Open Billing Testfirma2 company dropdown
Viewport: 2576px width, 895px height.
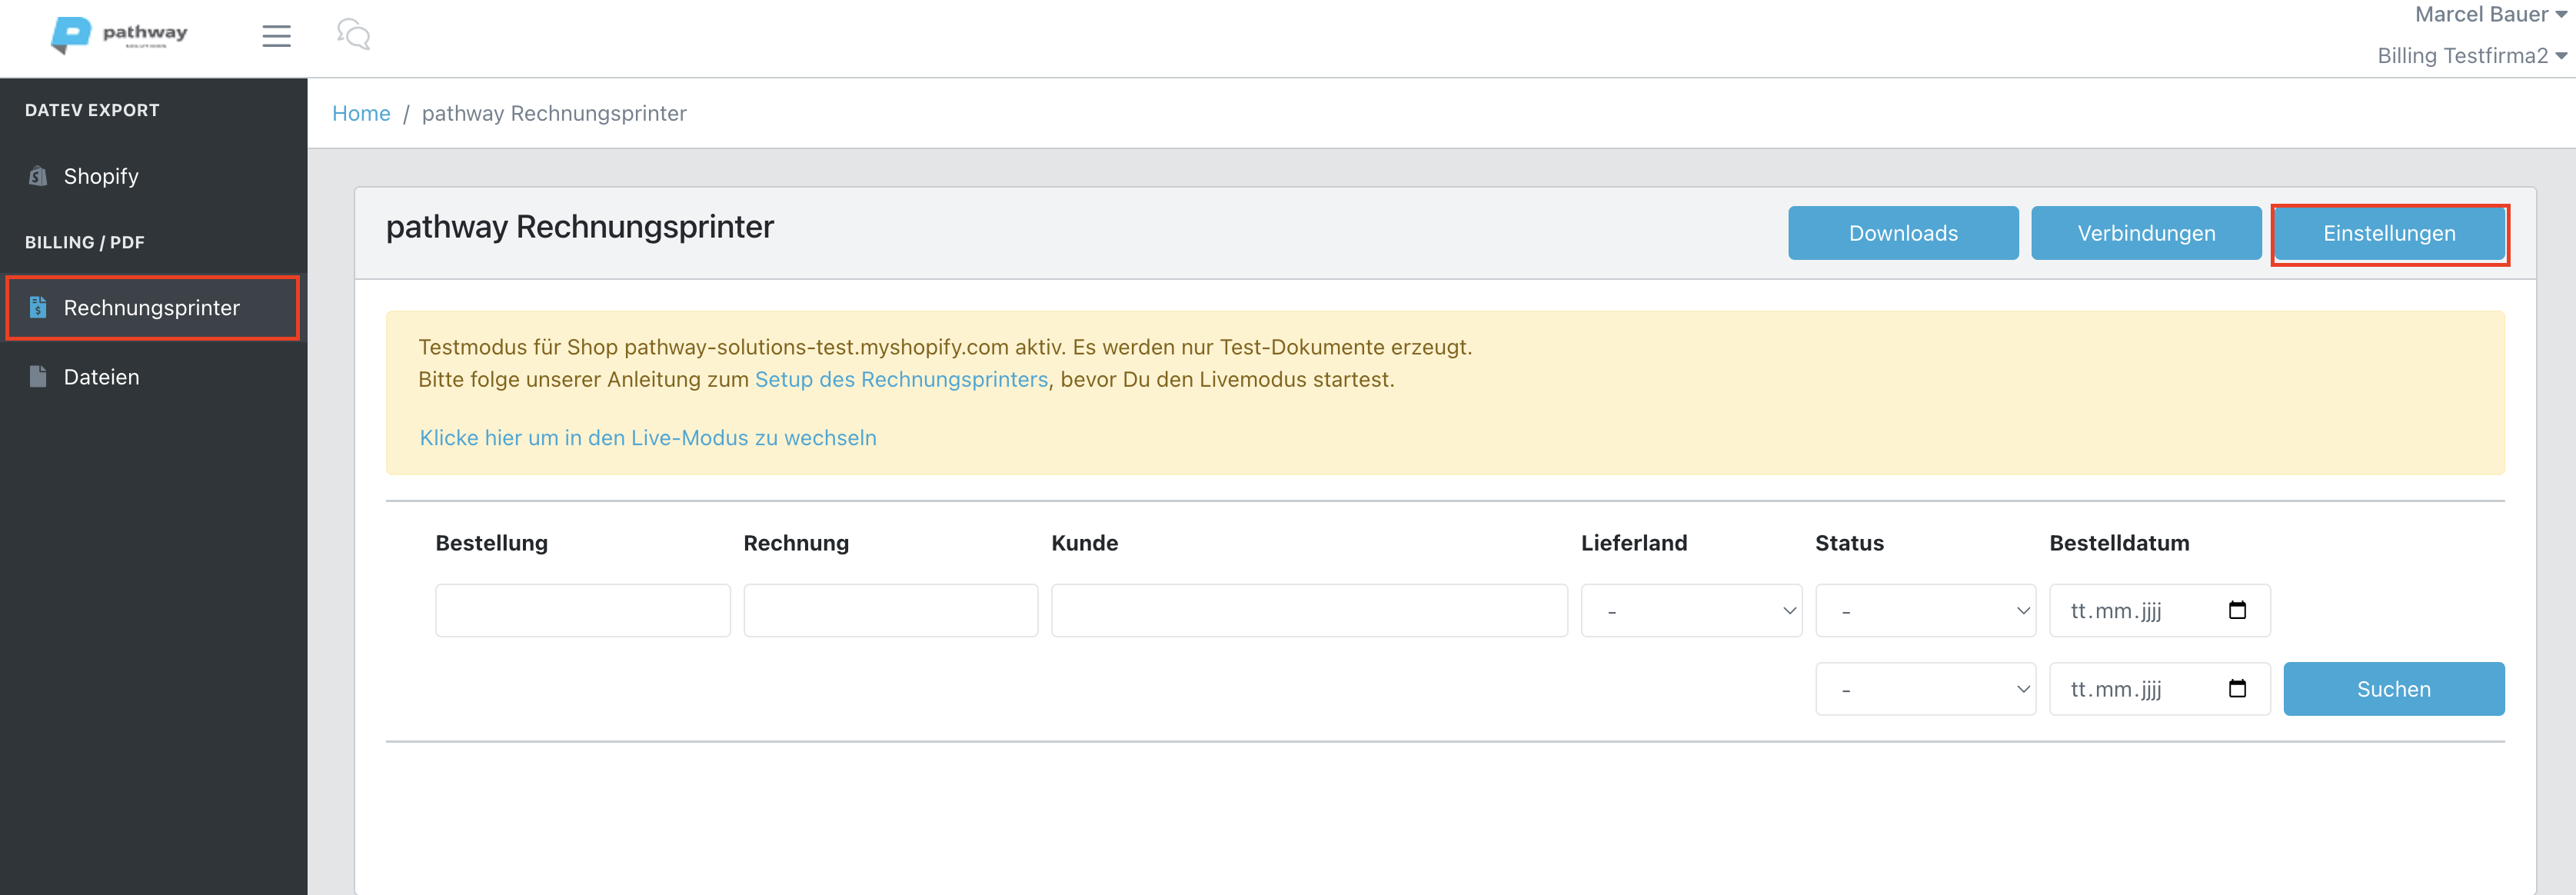[2471, 56]
